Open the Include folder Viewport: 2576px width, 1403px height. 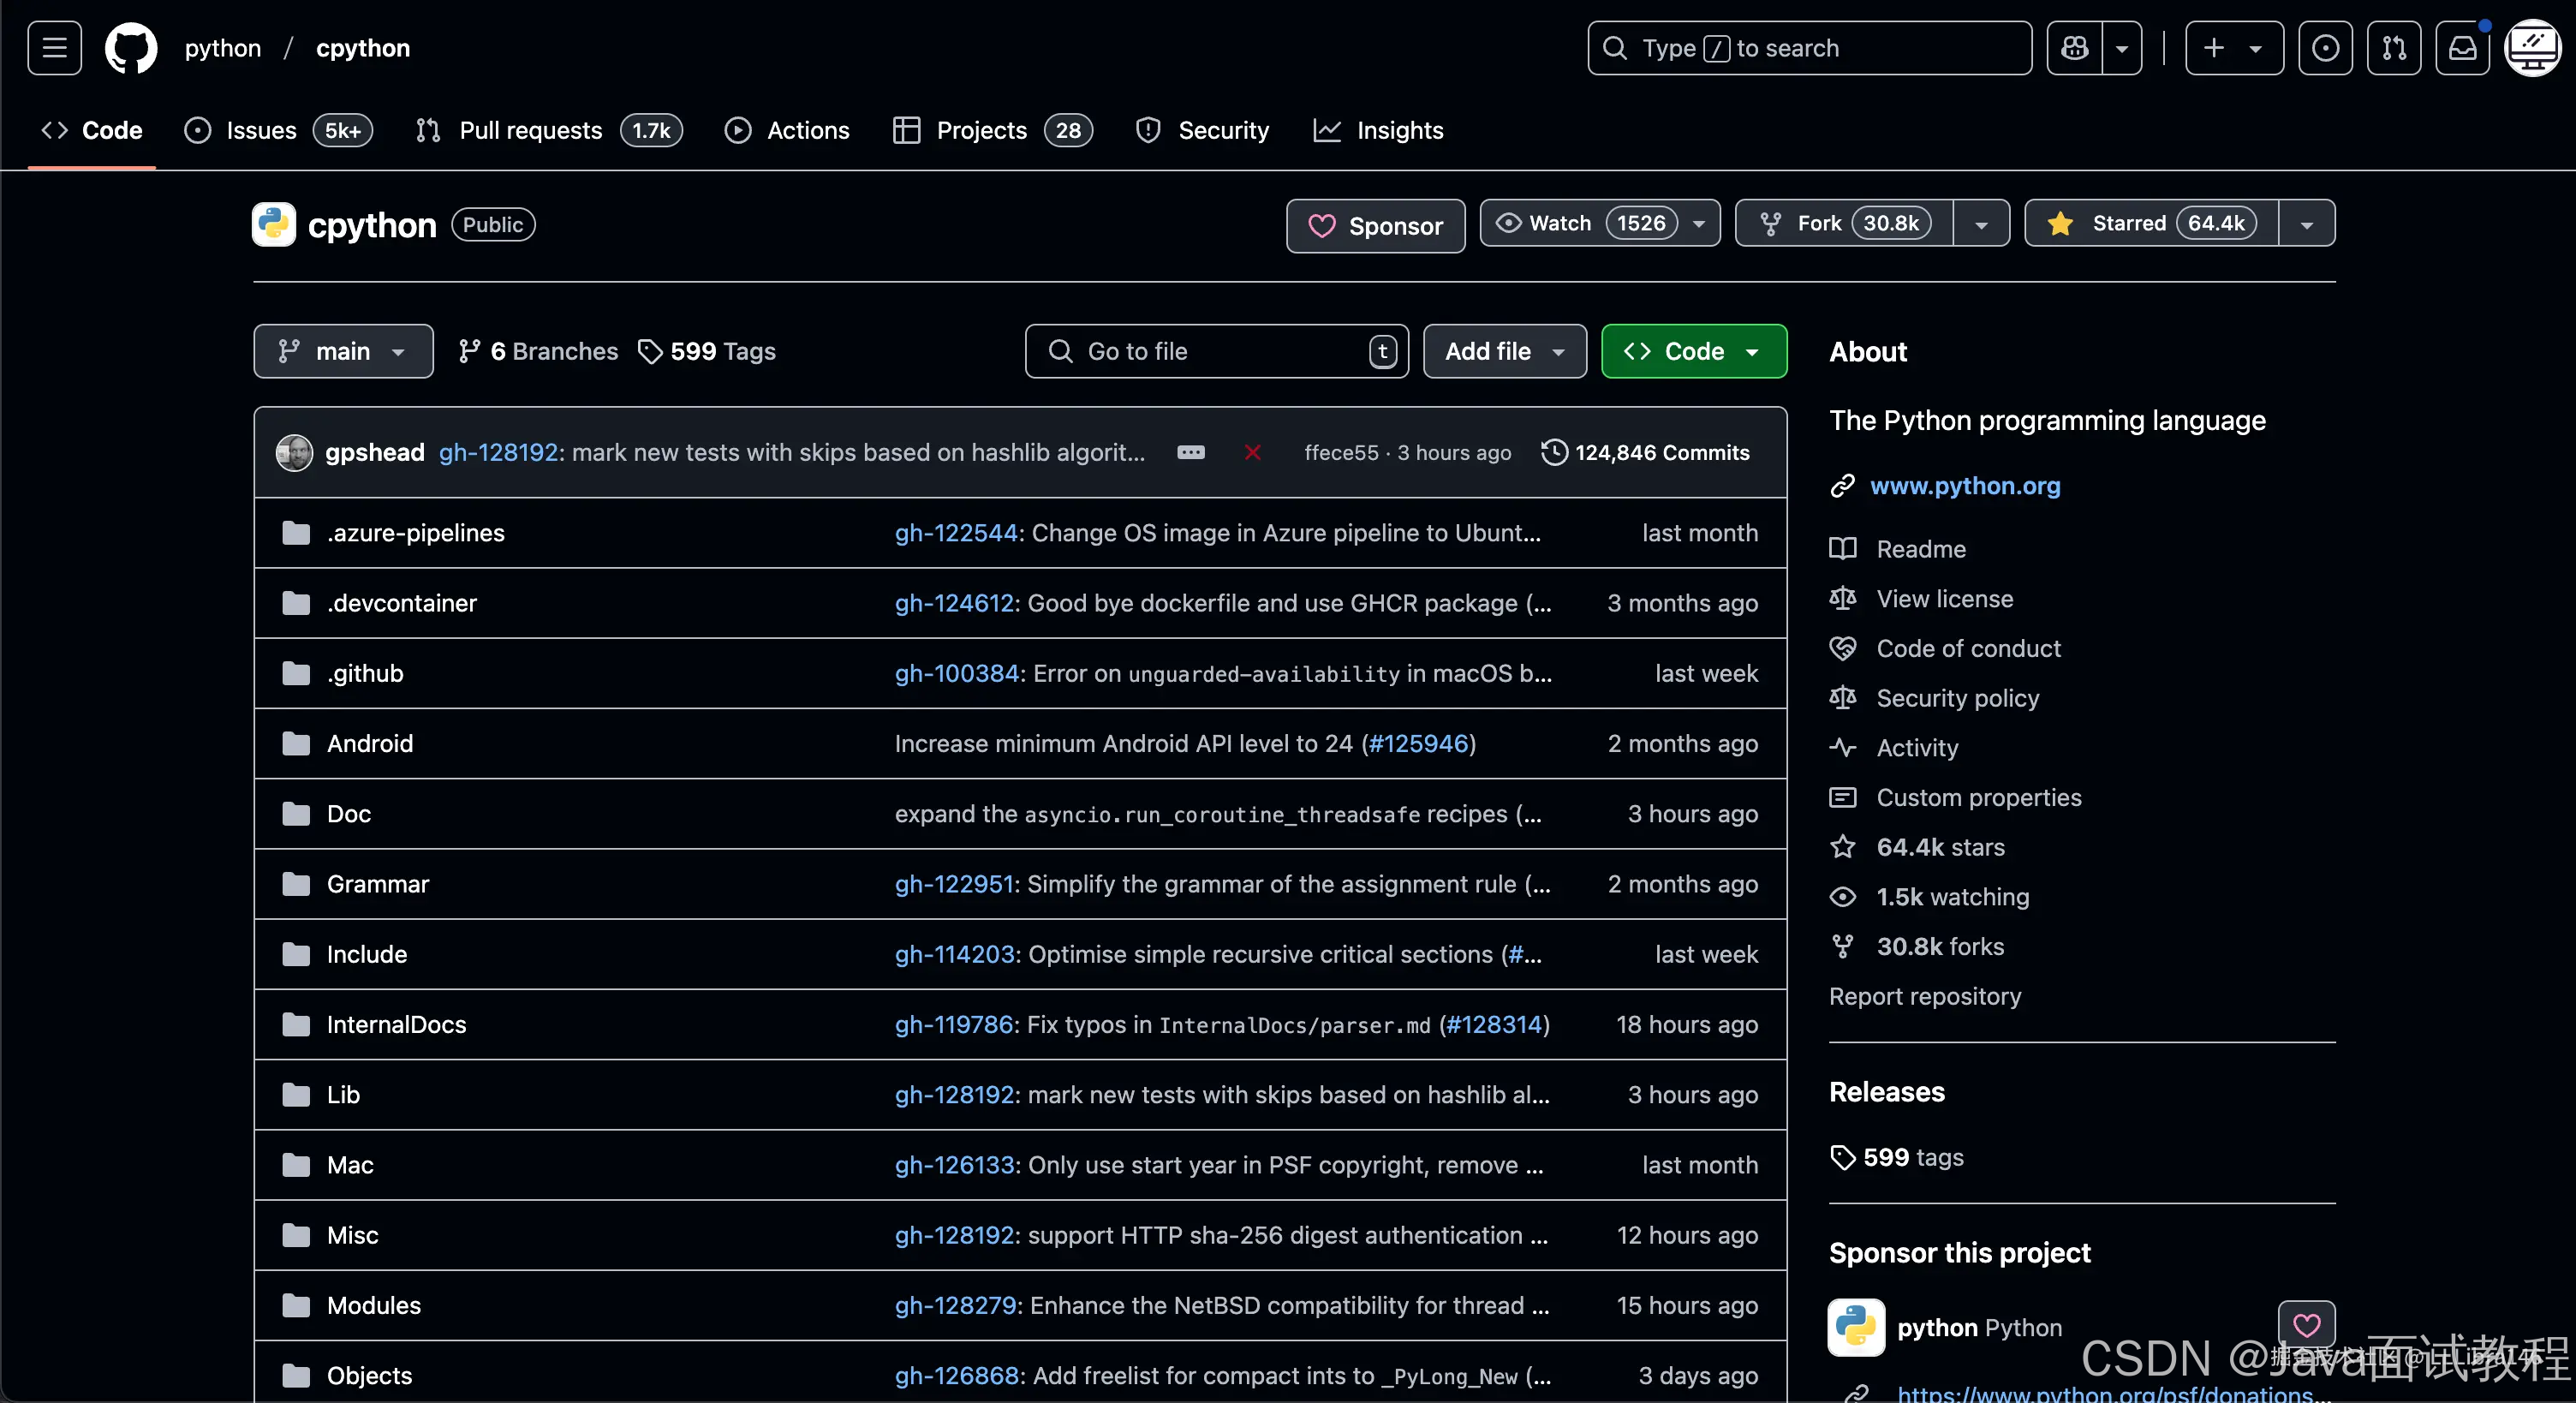coord(367,954)
